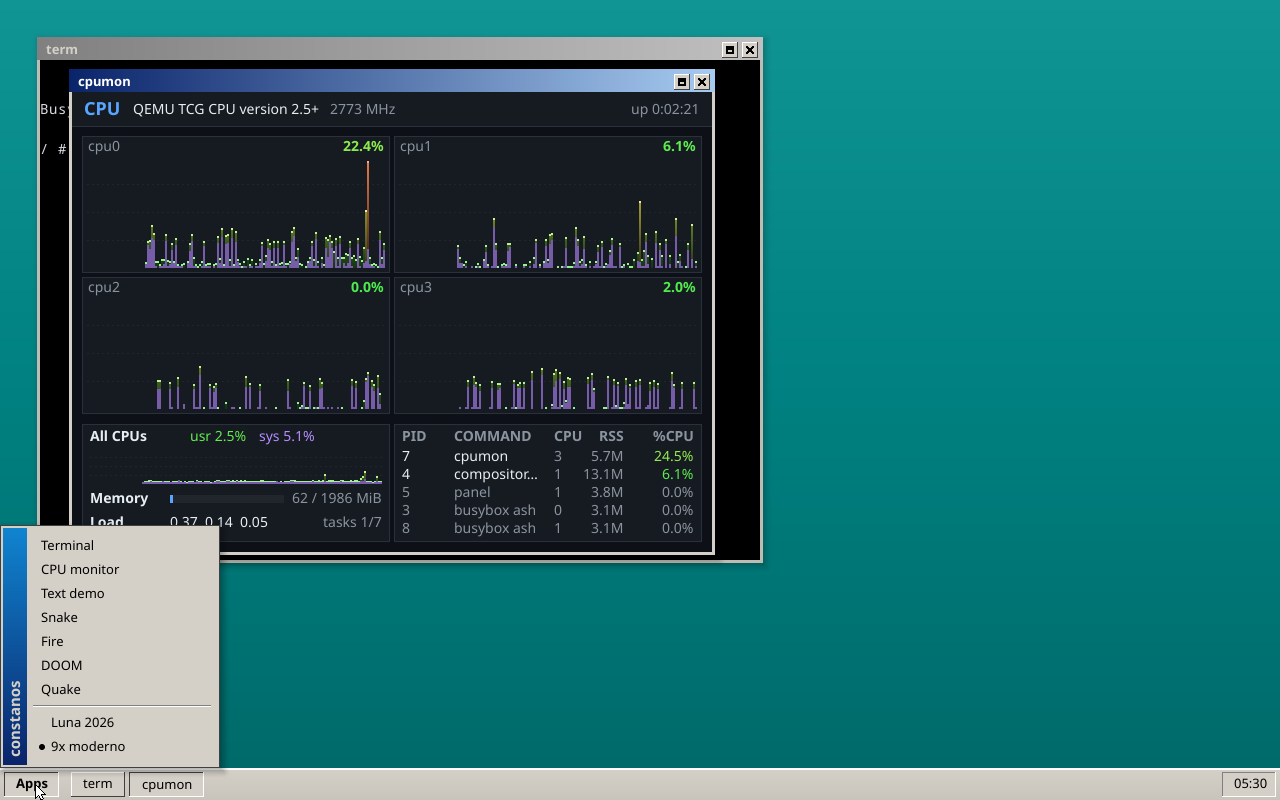This screenshot has height=800, width=1280.
Task: Click the 'sys 5.1%' value
Action: tap(287, 436)
